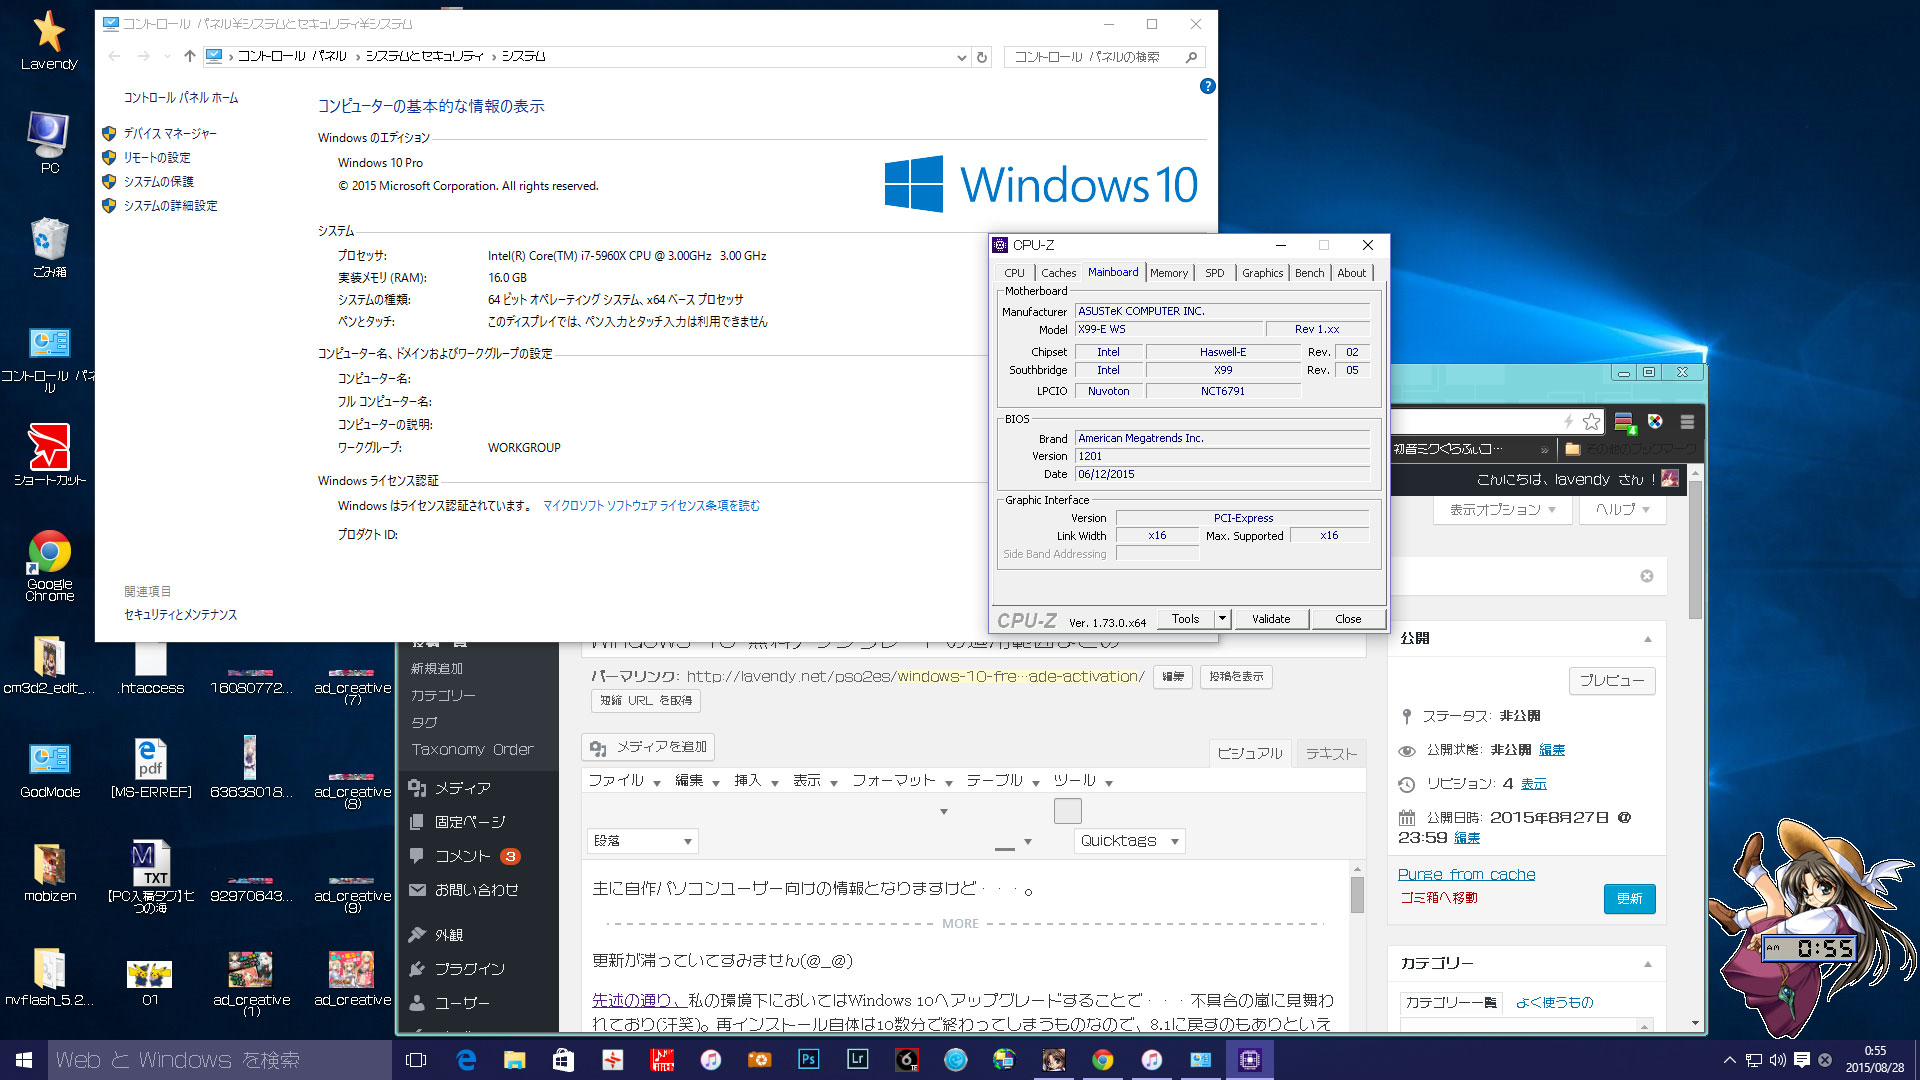This screenshot has height=1080, width=1920.
Task: Open the Lavendy star desktop icon
Action: click(49, 40)
